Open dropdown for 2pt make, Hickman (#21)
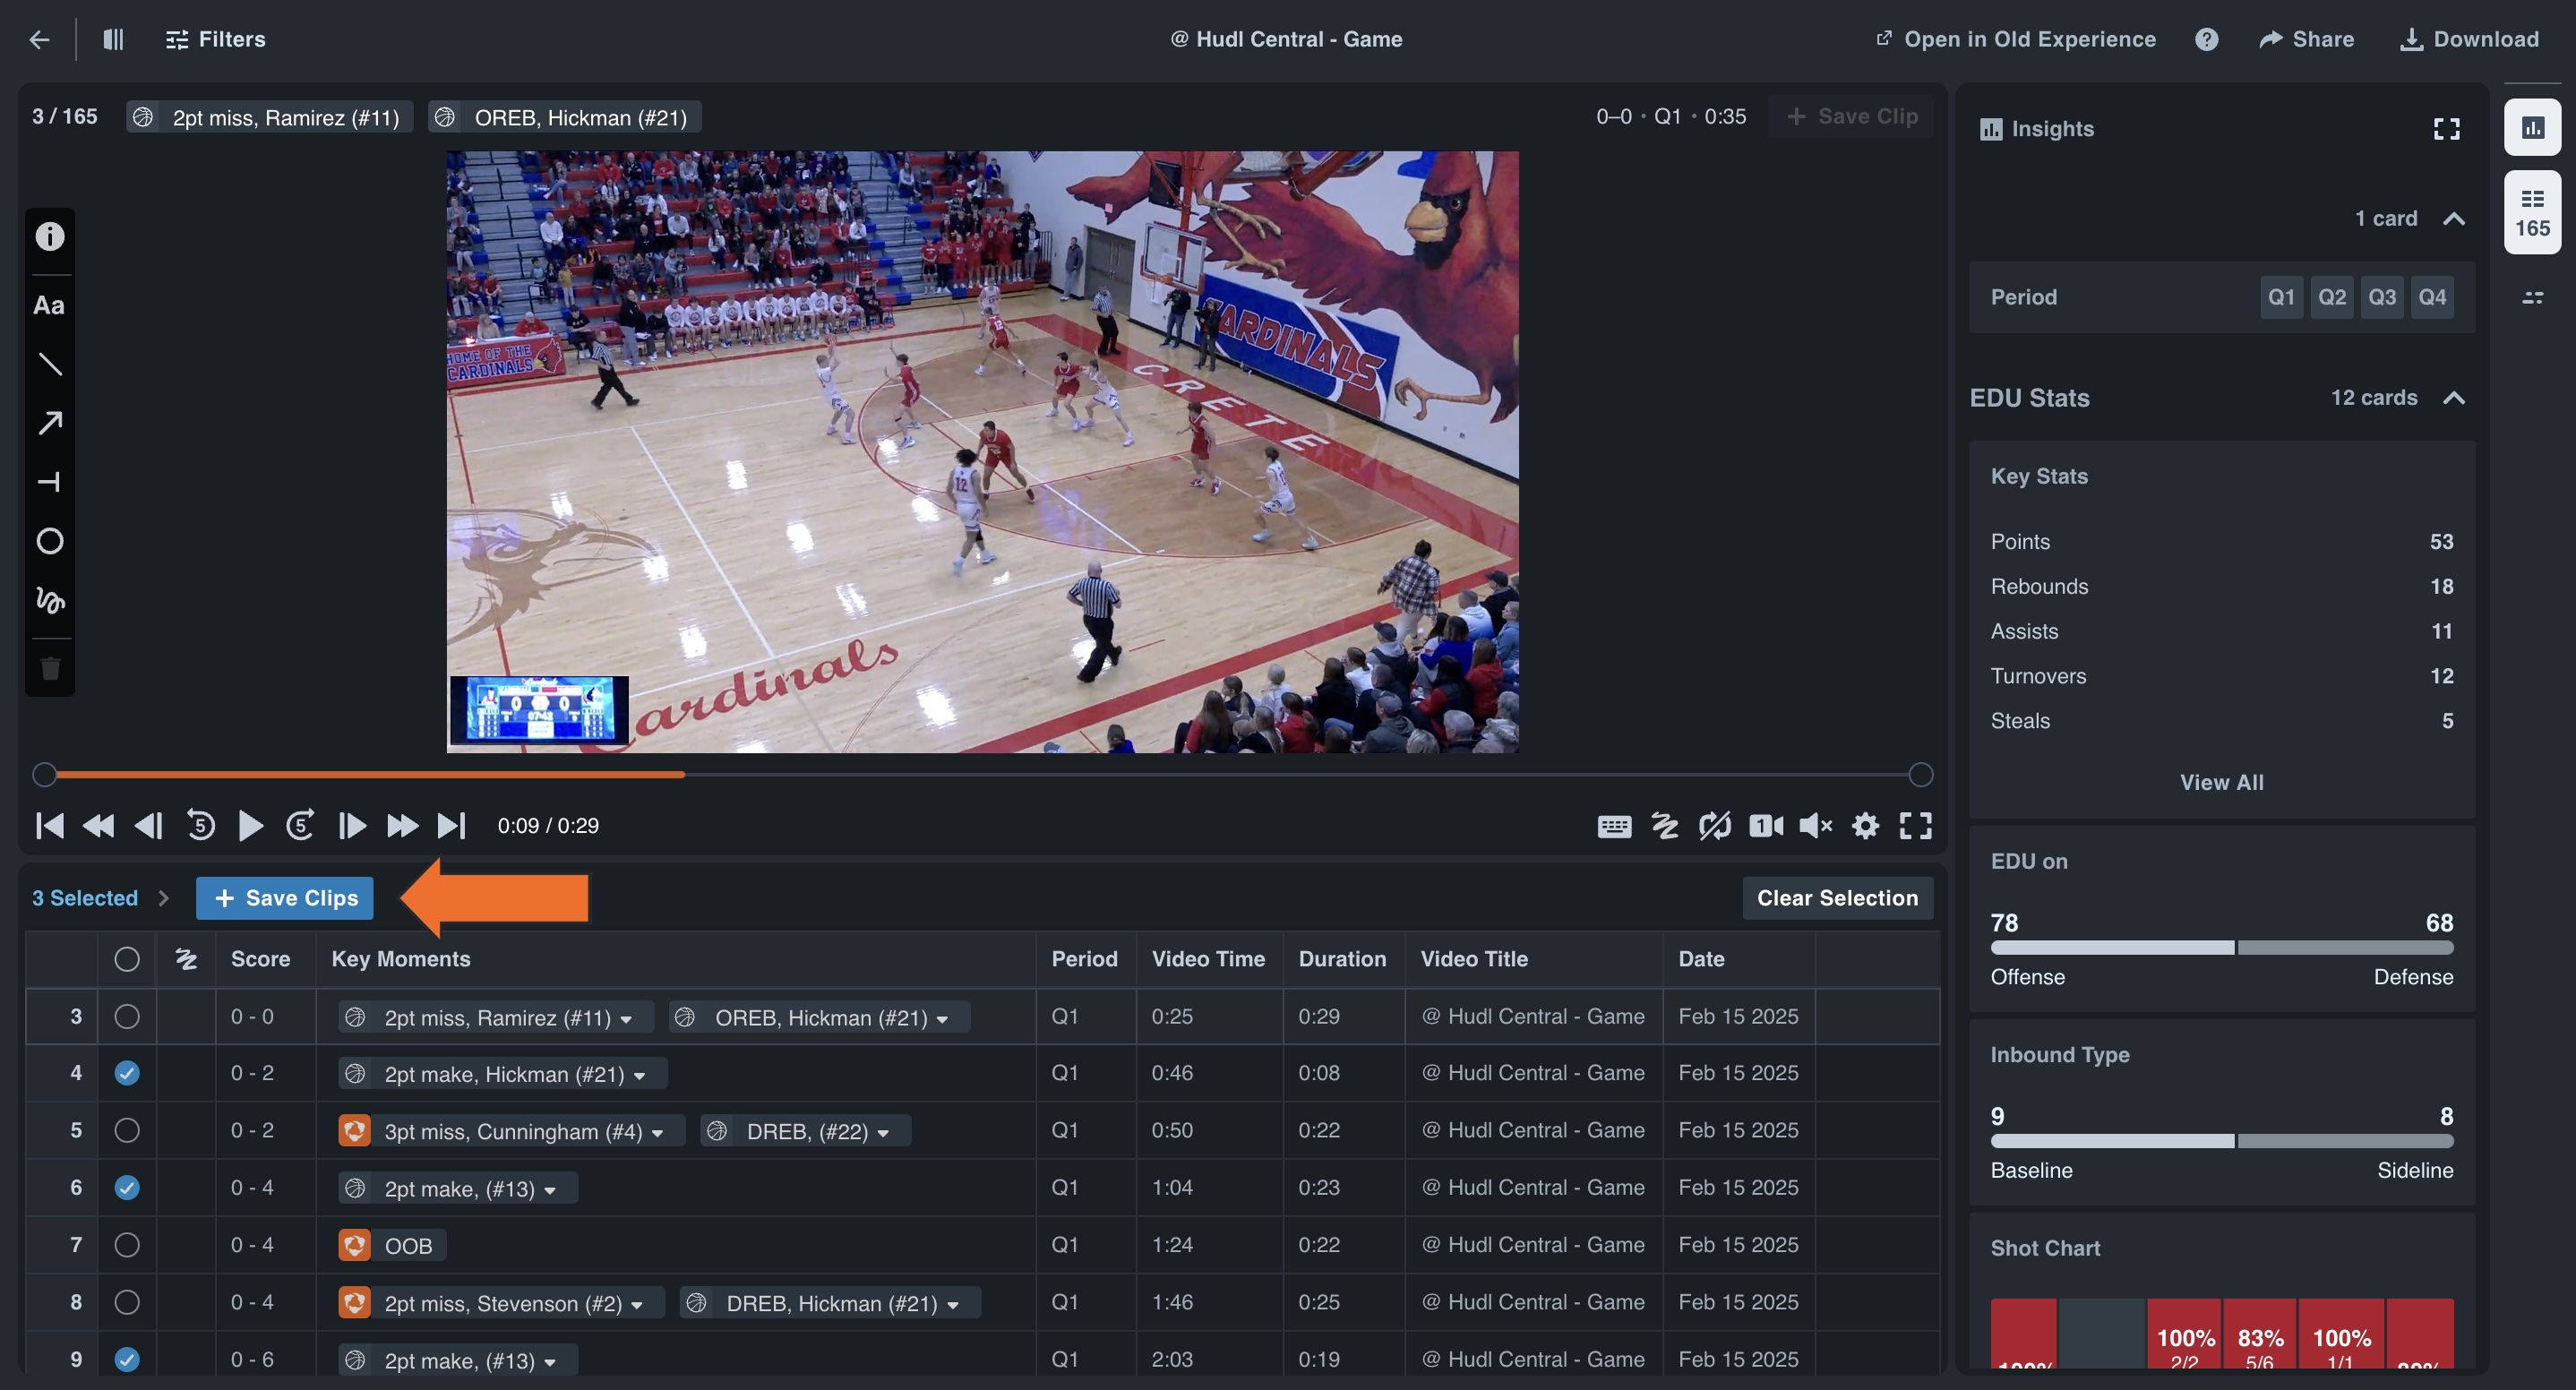Screen dimensions: 2576x1390 [x=640, y=1075]
